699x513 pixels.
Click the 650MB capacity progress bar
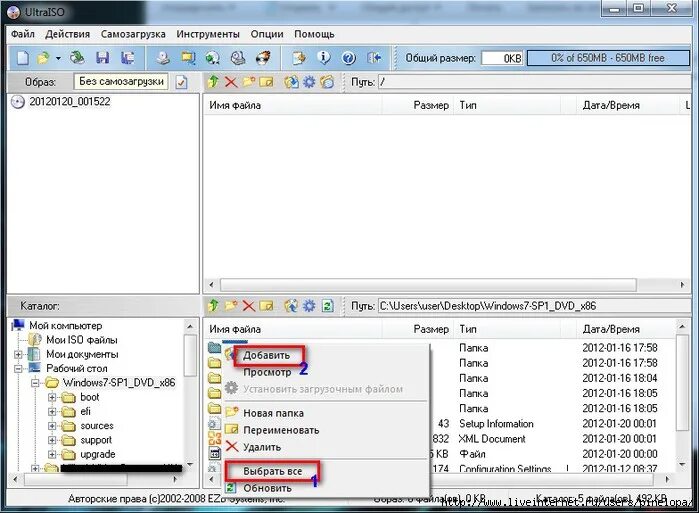[x=608, y=58]
